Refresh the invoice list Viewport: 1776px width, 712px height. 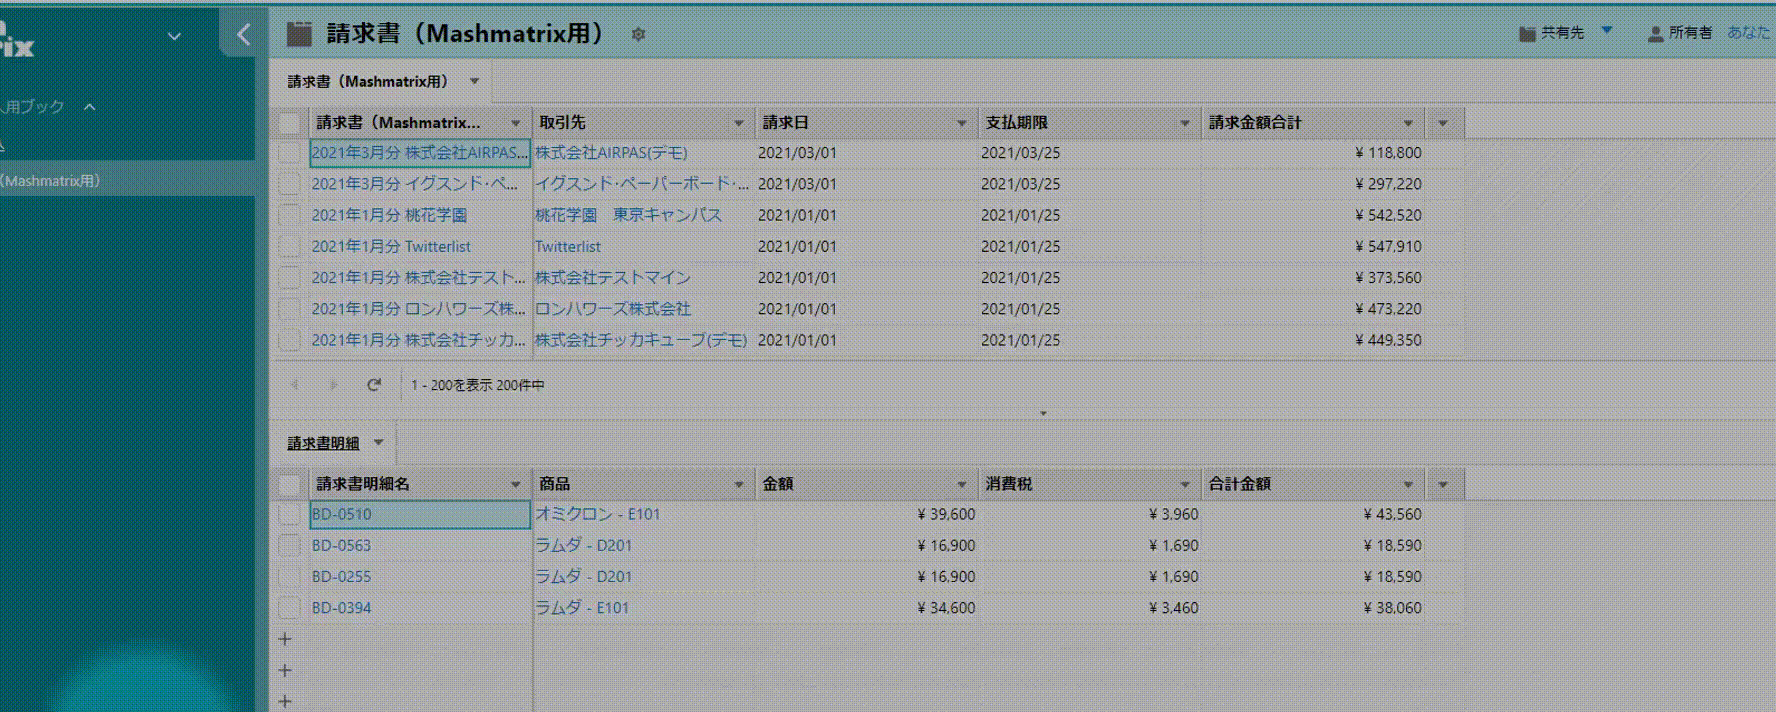click(374, 384)
